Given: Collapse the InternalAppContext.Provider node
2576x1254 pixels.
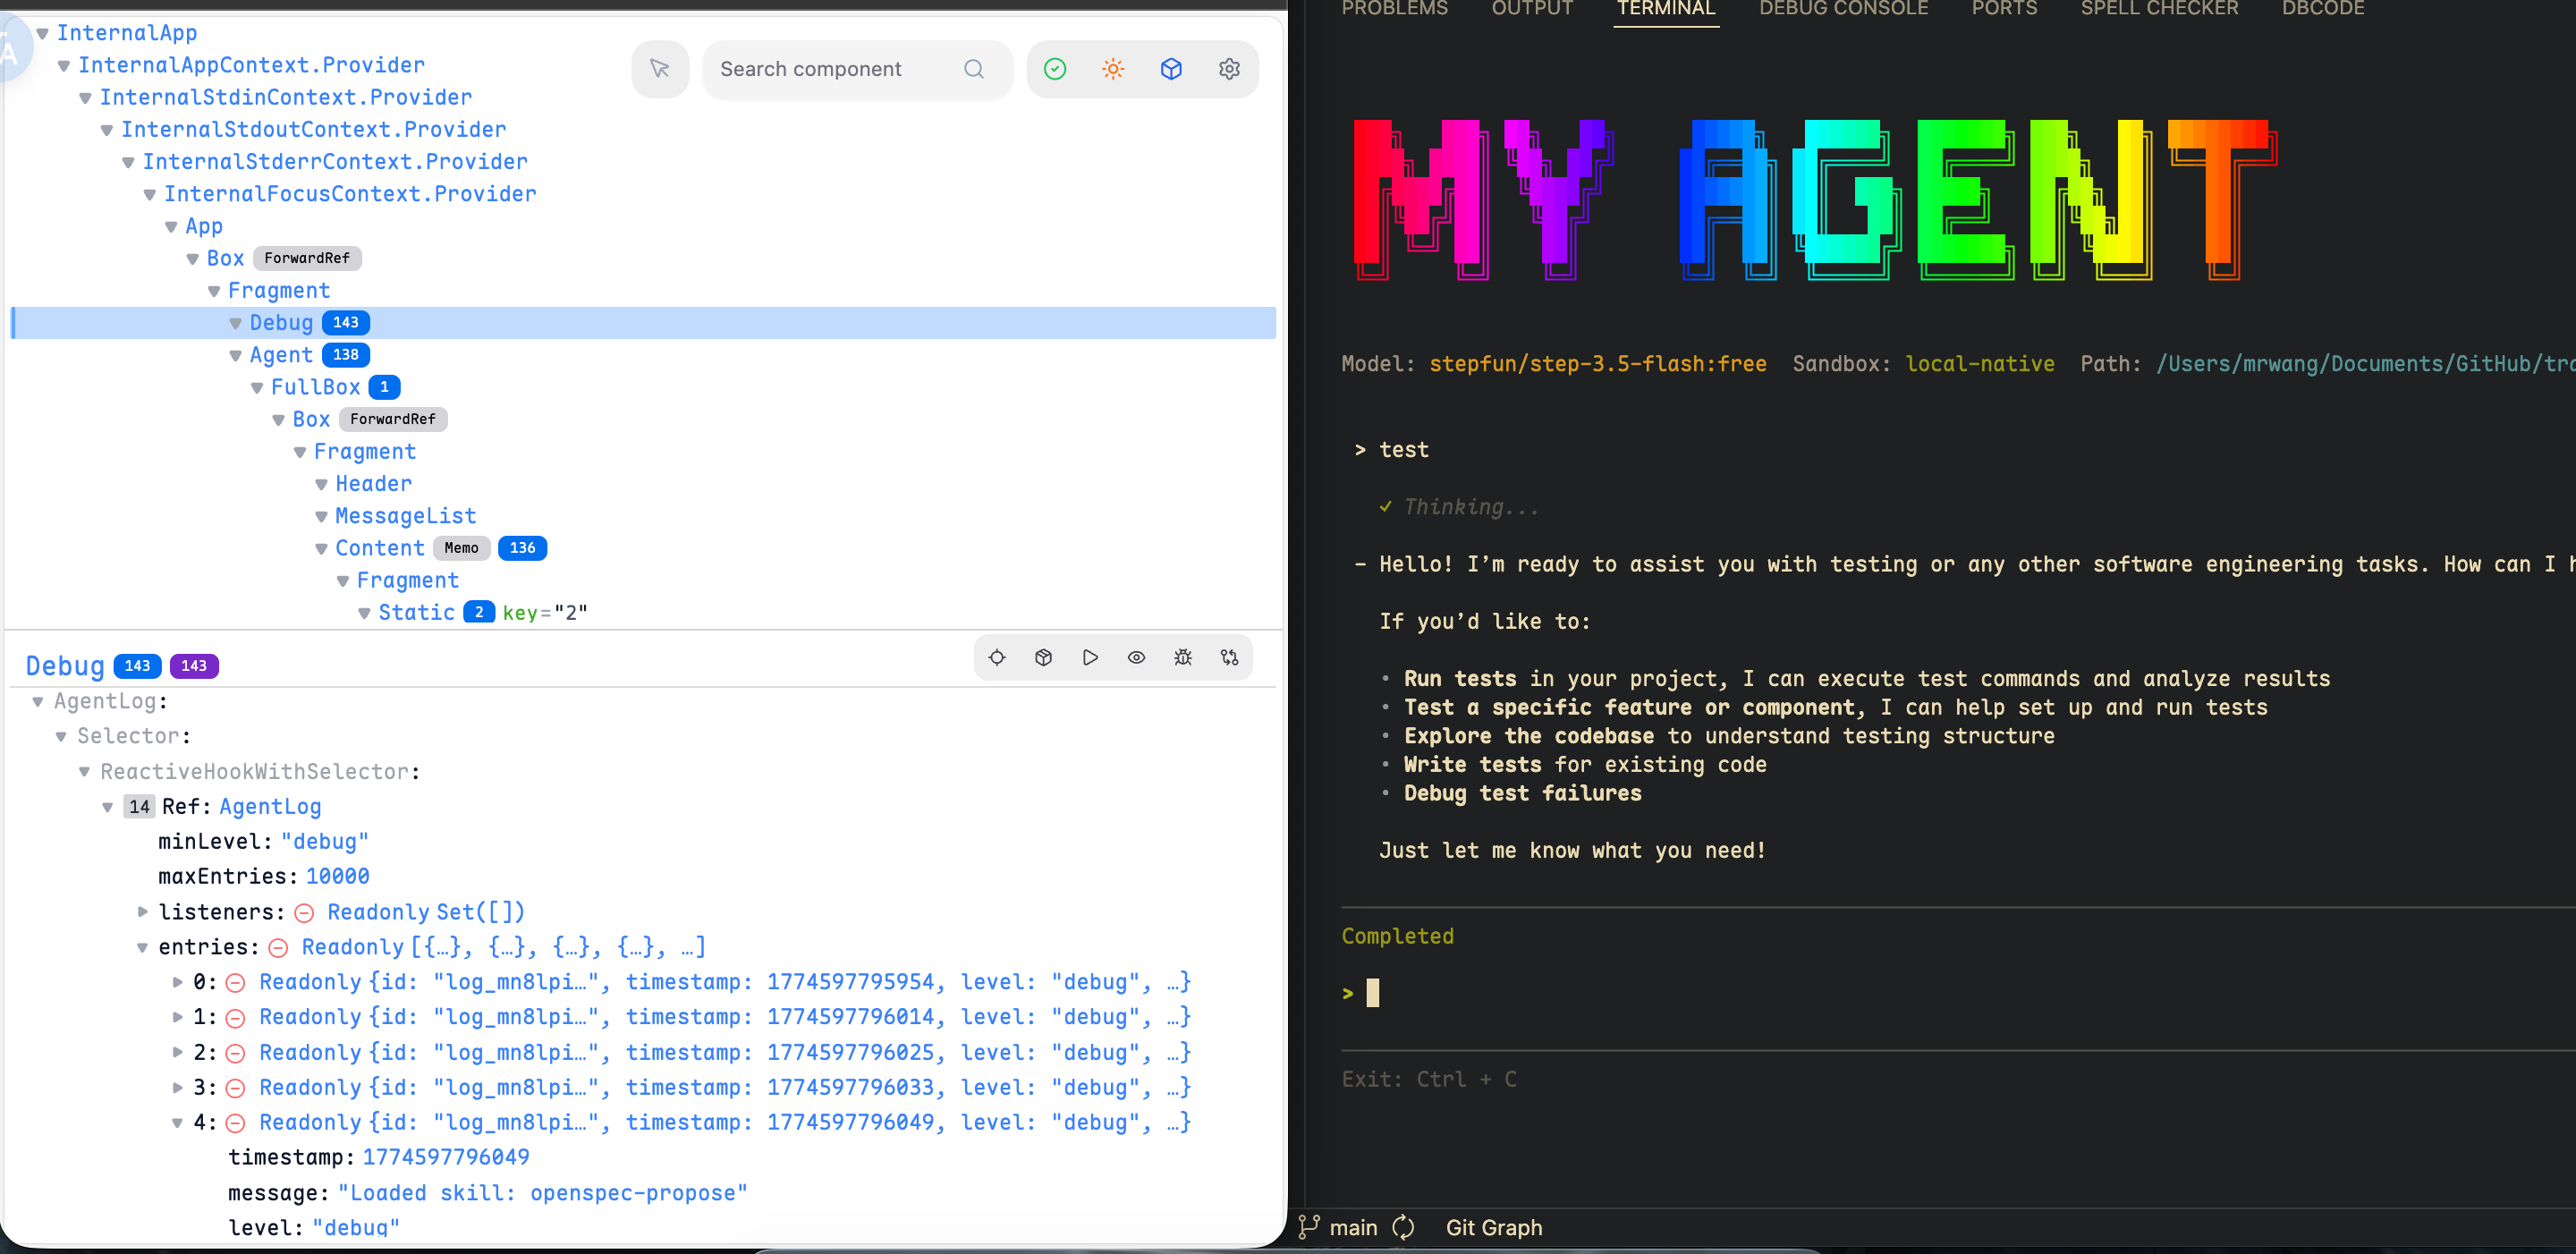Looking at the screenshot, I should 64,65.
